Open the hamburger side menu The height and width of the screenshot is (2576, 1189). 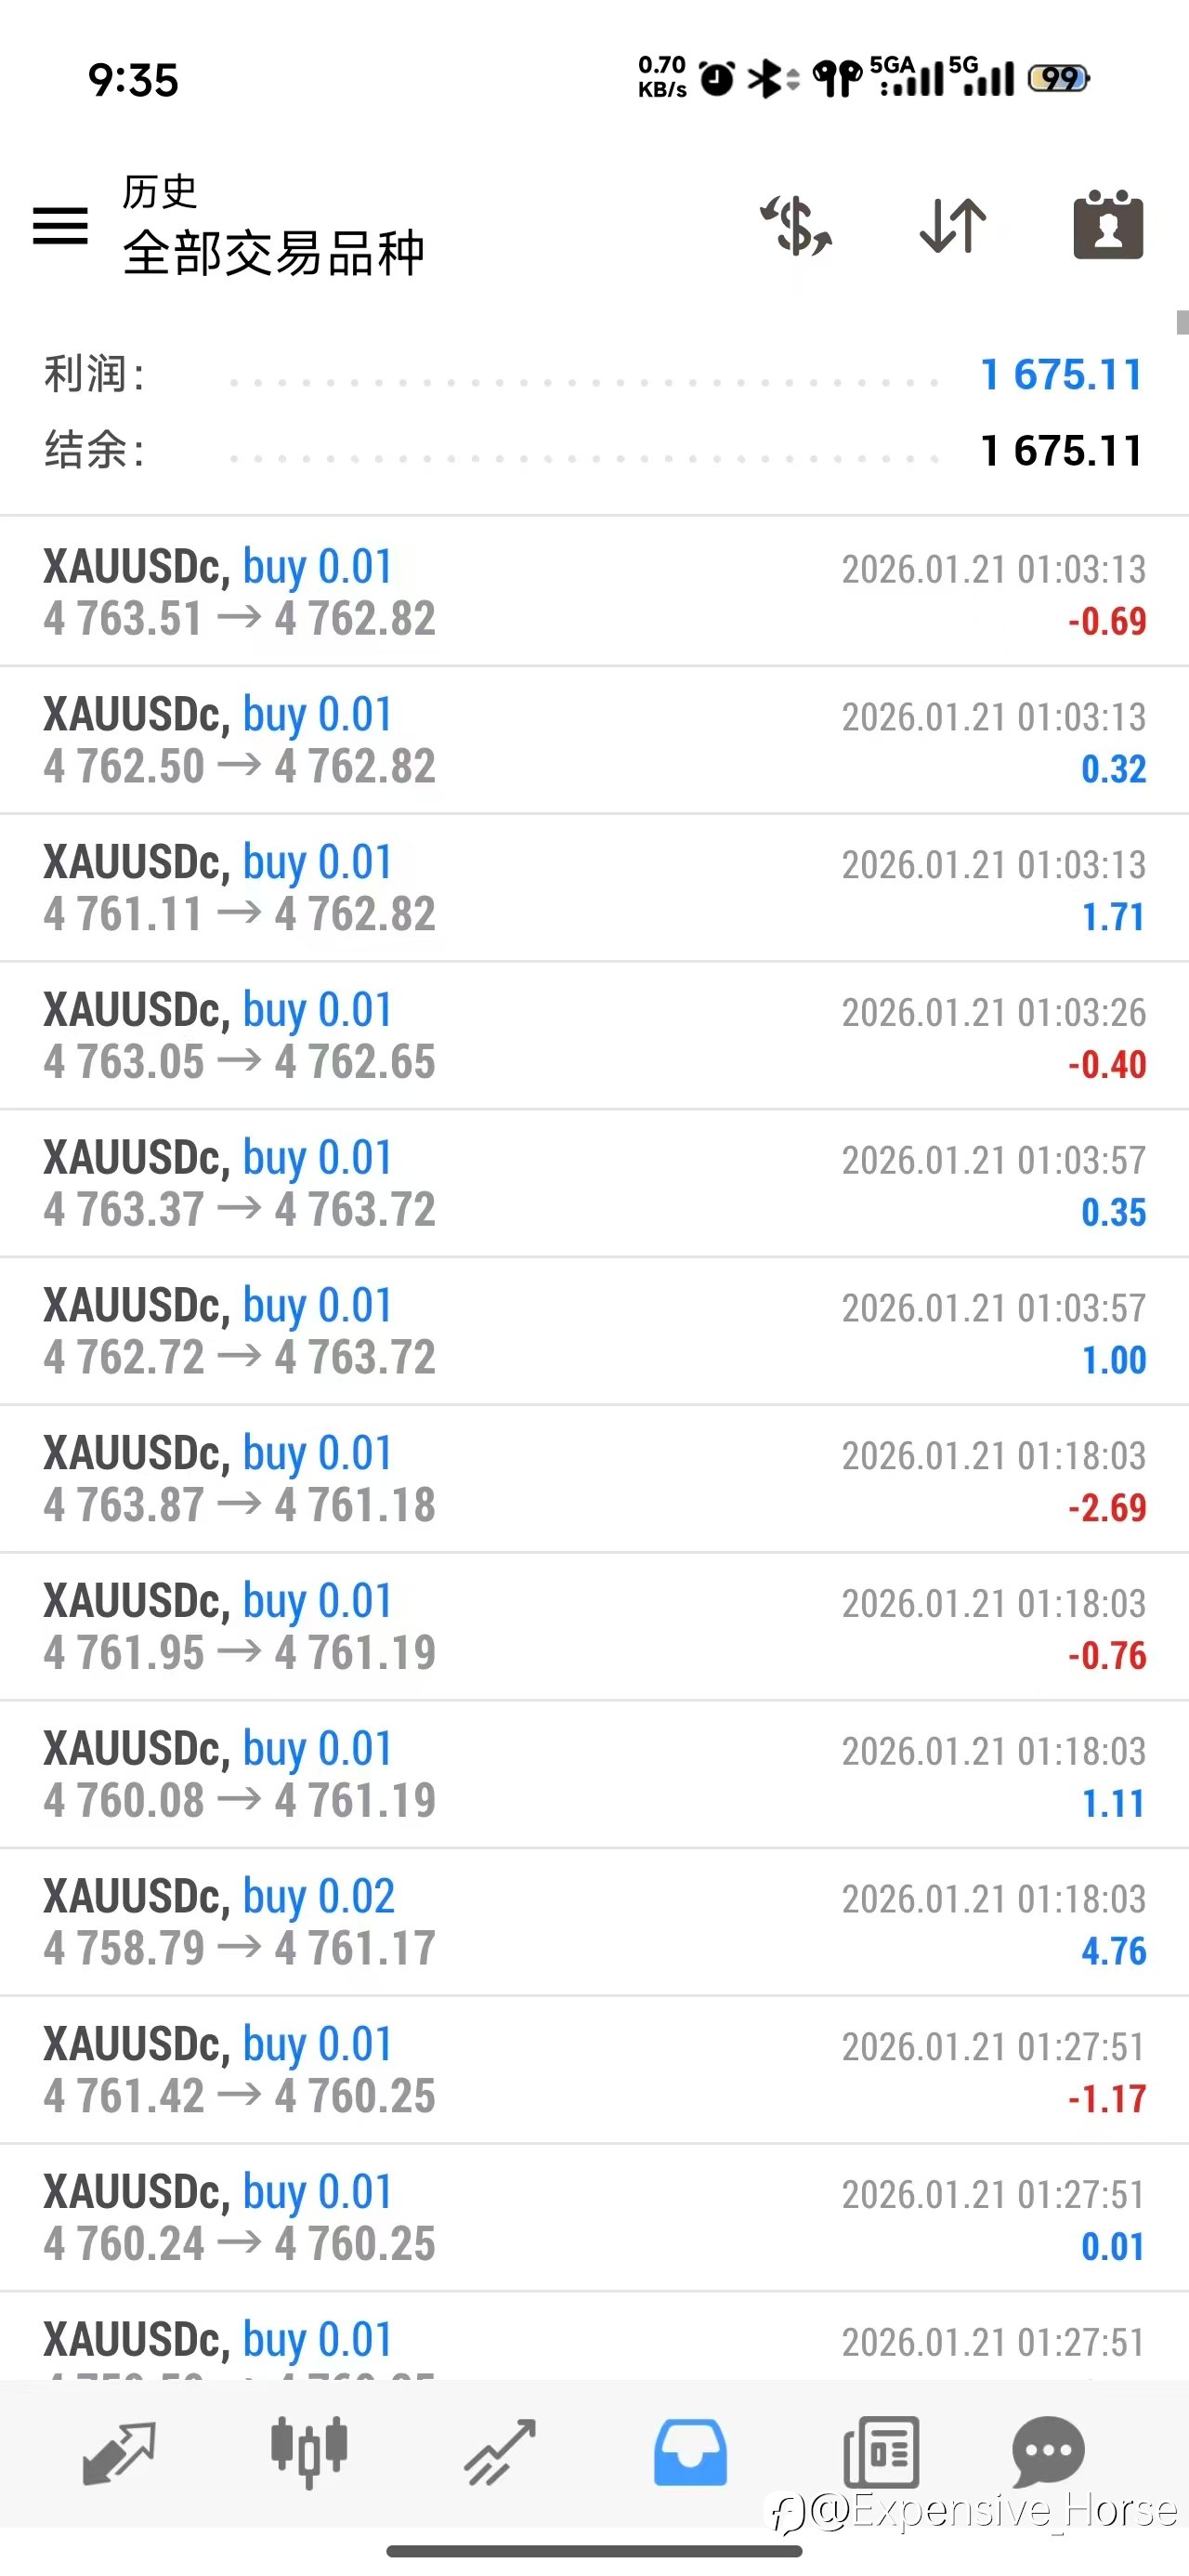click(x=60, y=225)
